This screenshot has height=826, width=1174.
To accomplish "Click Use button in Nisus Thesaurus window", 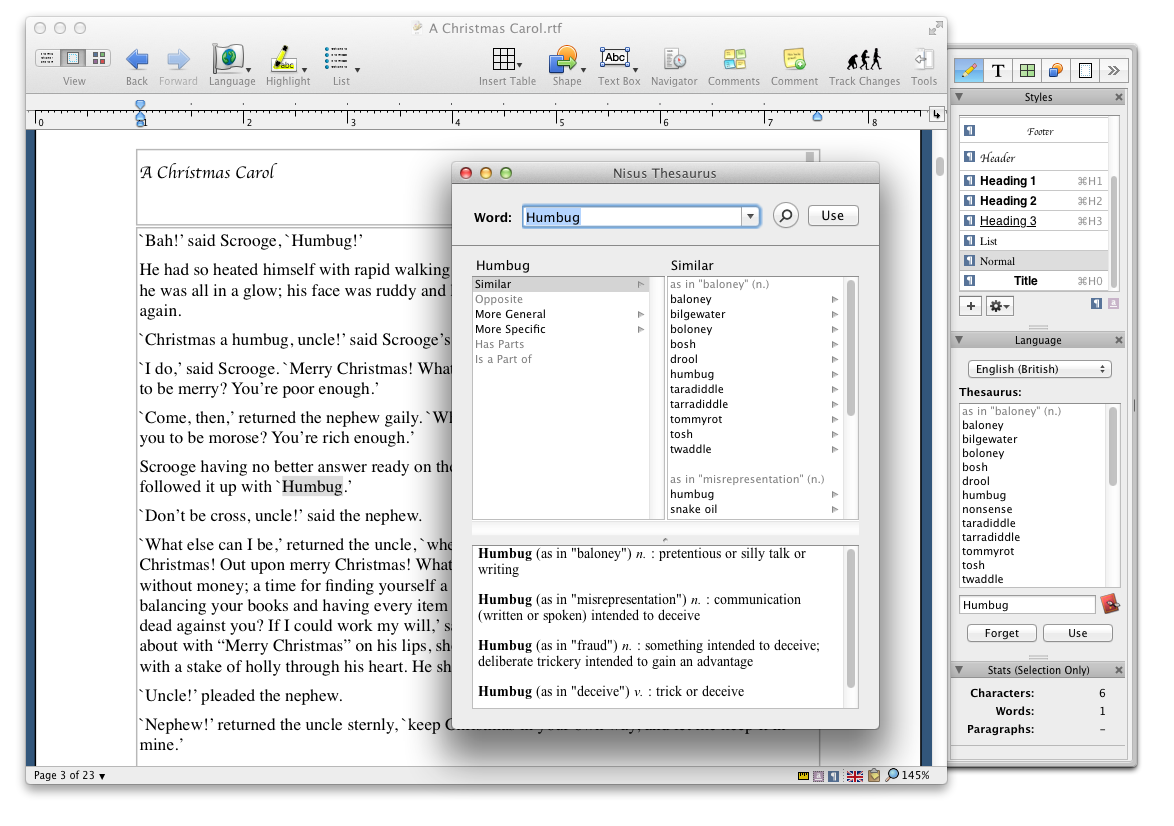I will (x=833, y=216).
